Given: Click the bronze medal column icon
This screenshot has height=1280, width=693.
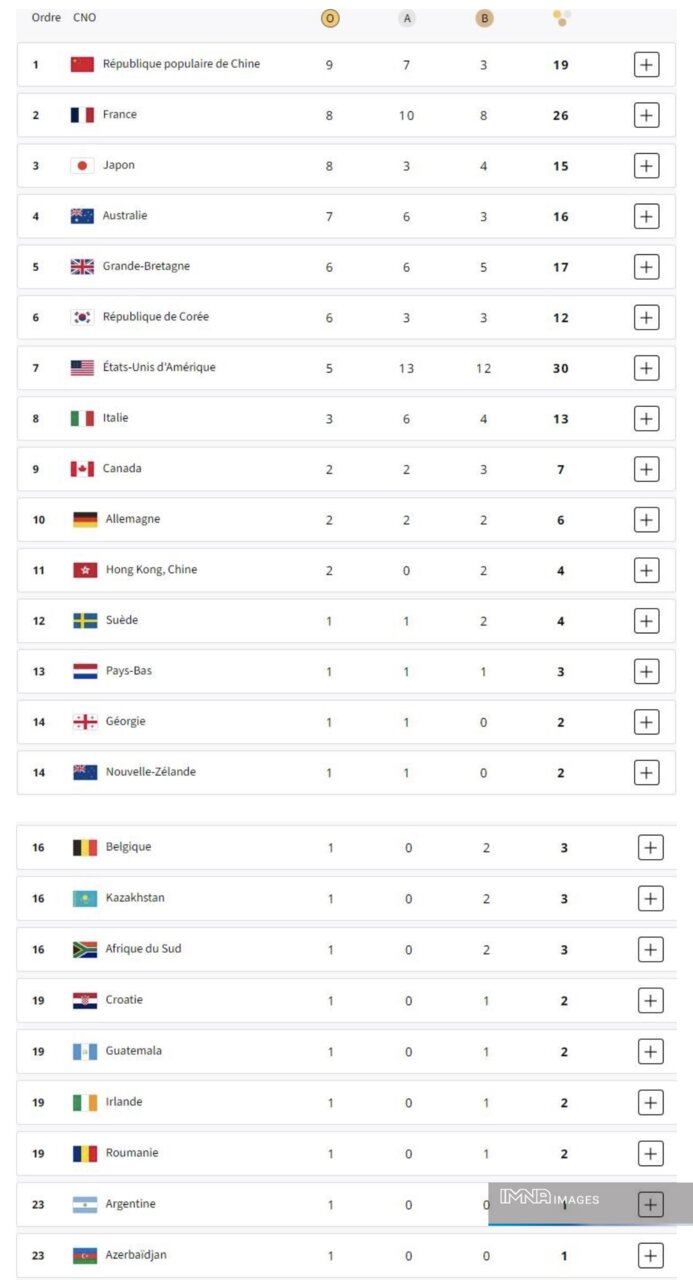Looking at the screenshot, I should click(484, 18).
